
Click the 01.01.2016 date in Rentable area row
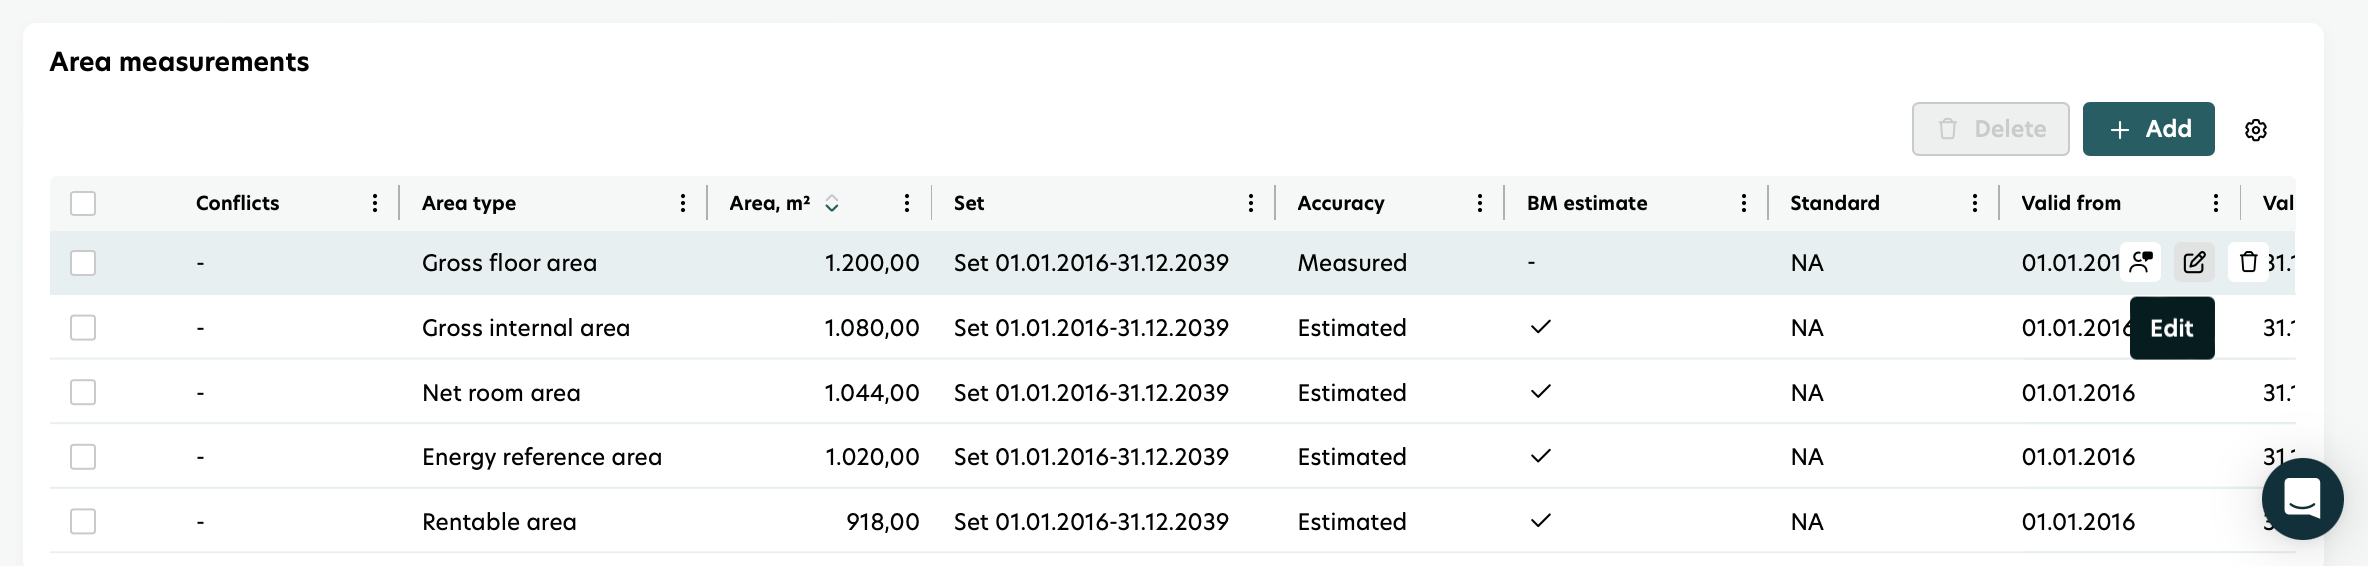click(x=2078, y=522)
